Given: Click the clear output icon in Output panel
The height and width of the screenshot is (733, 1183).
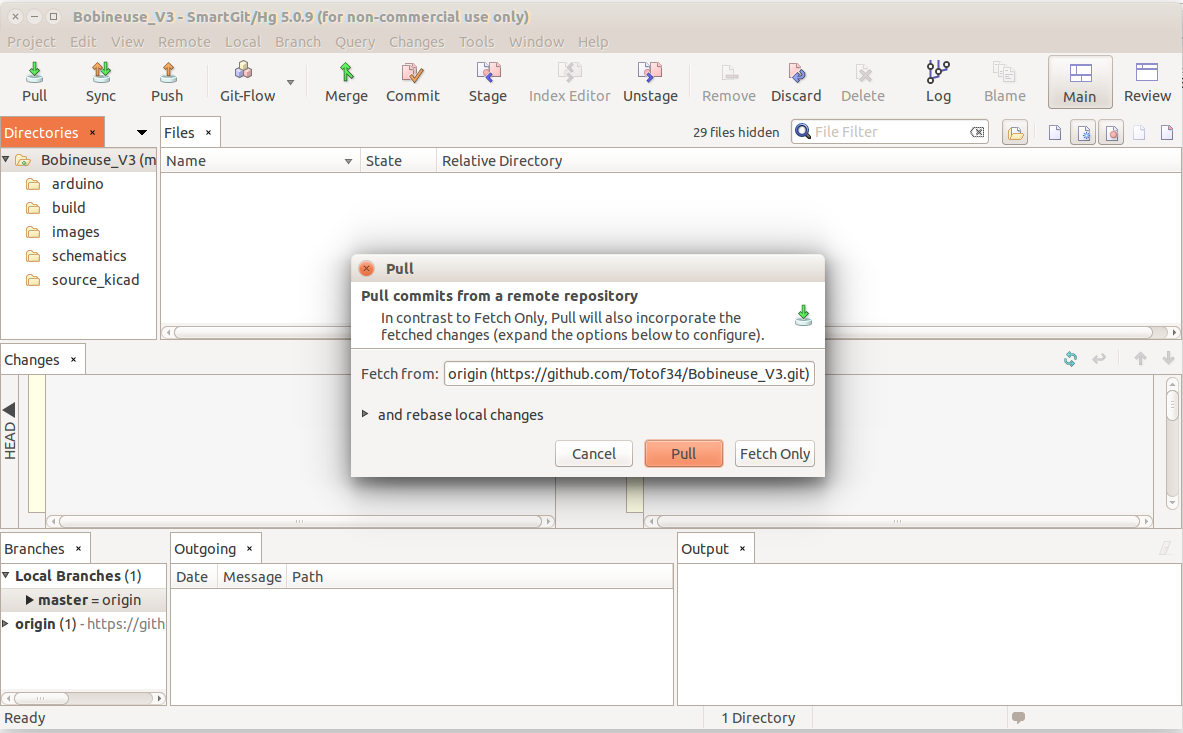Looking at the screenshot, I should (1165, 548).
